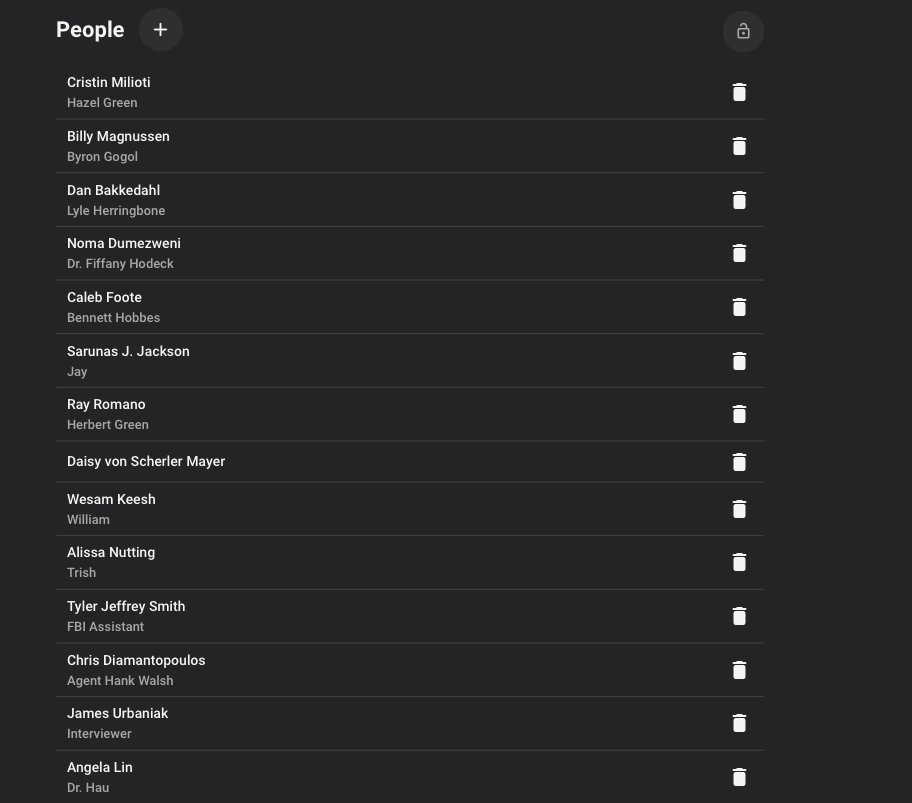The width and height of the screenshot is (912, 803).
Task: Delete Cristin Milioti from the list
Action: (x=739, y=92)
